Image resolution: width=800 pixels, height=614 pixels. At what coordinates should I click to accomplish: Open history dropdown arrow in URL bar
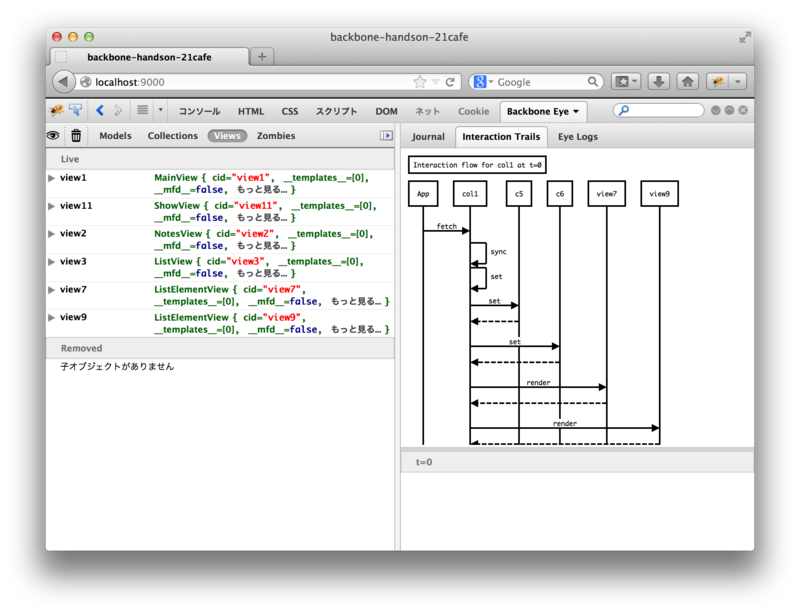435,82
